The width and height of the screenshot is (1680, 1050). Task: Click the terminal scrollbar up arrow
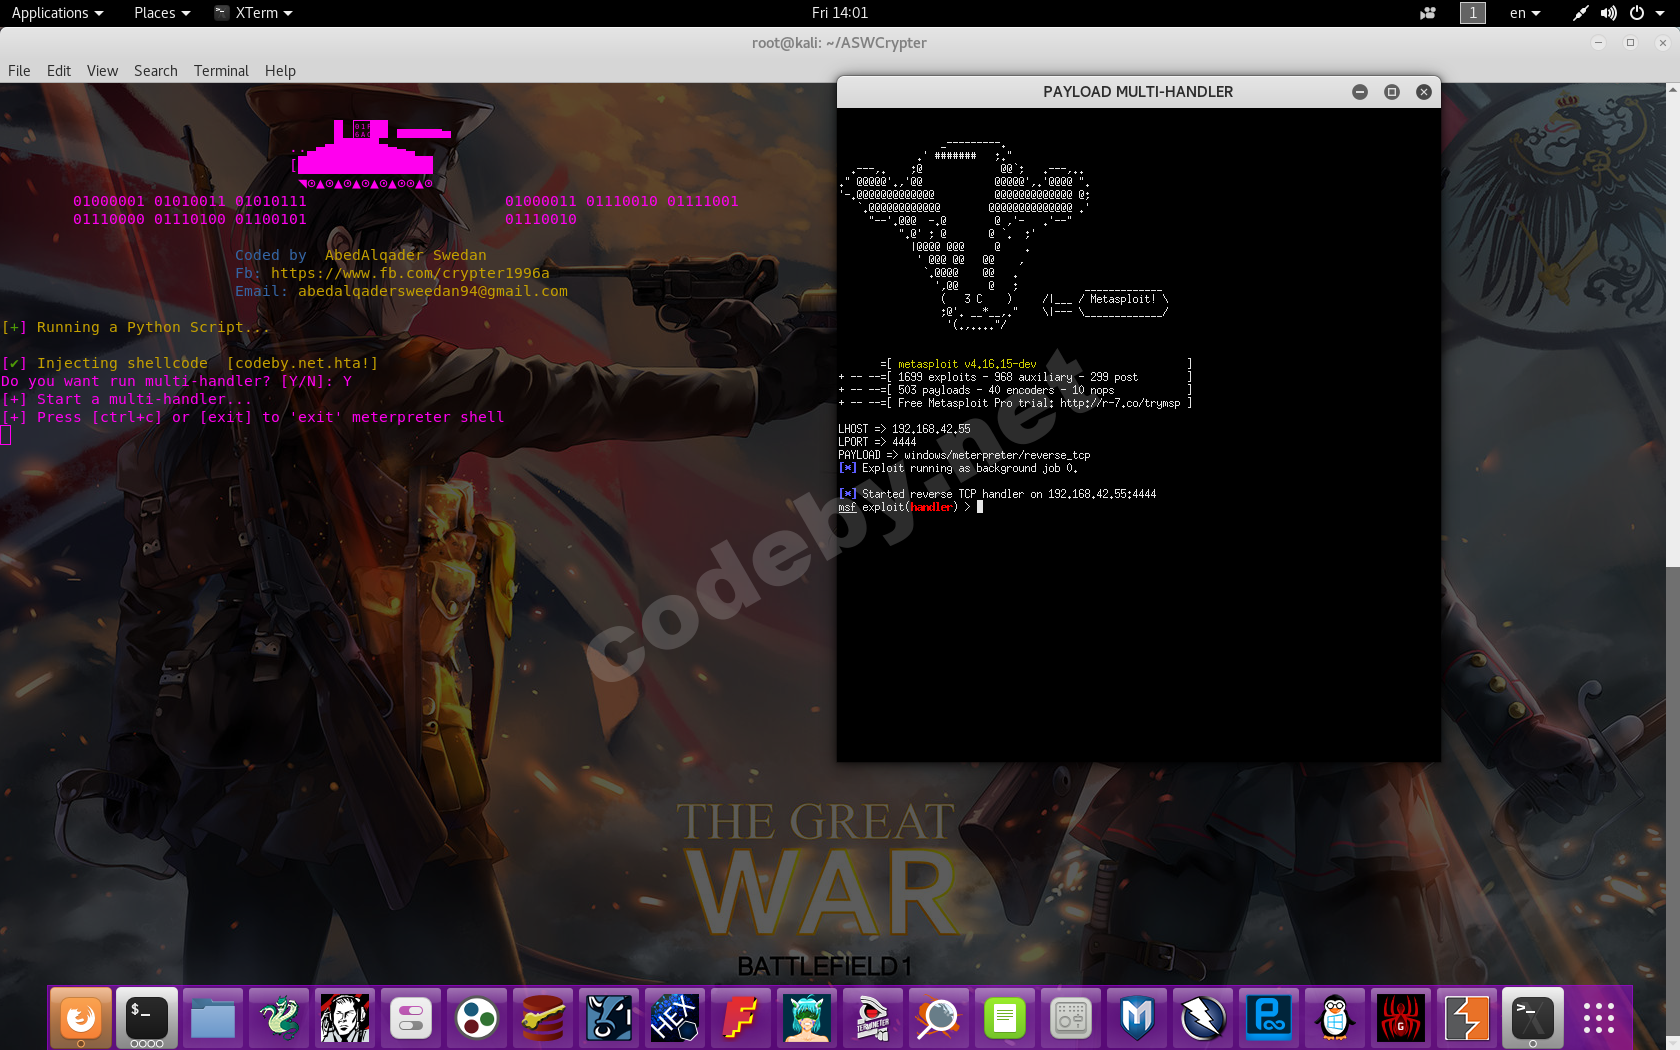pyautogui.click(x=1673, y=90)
